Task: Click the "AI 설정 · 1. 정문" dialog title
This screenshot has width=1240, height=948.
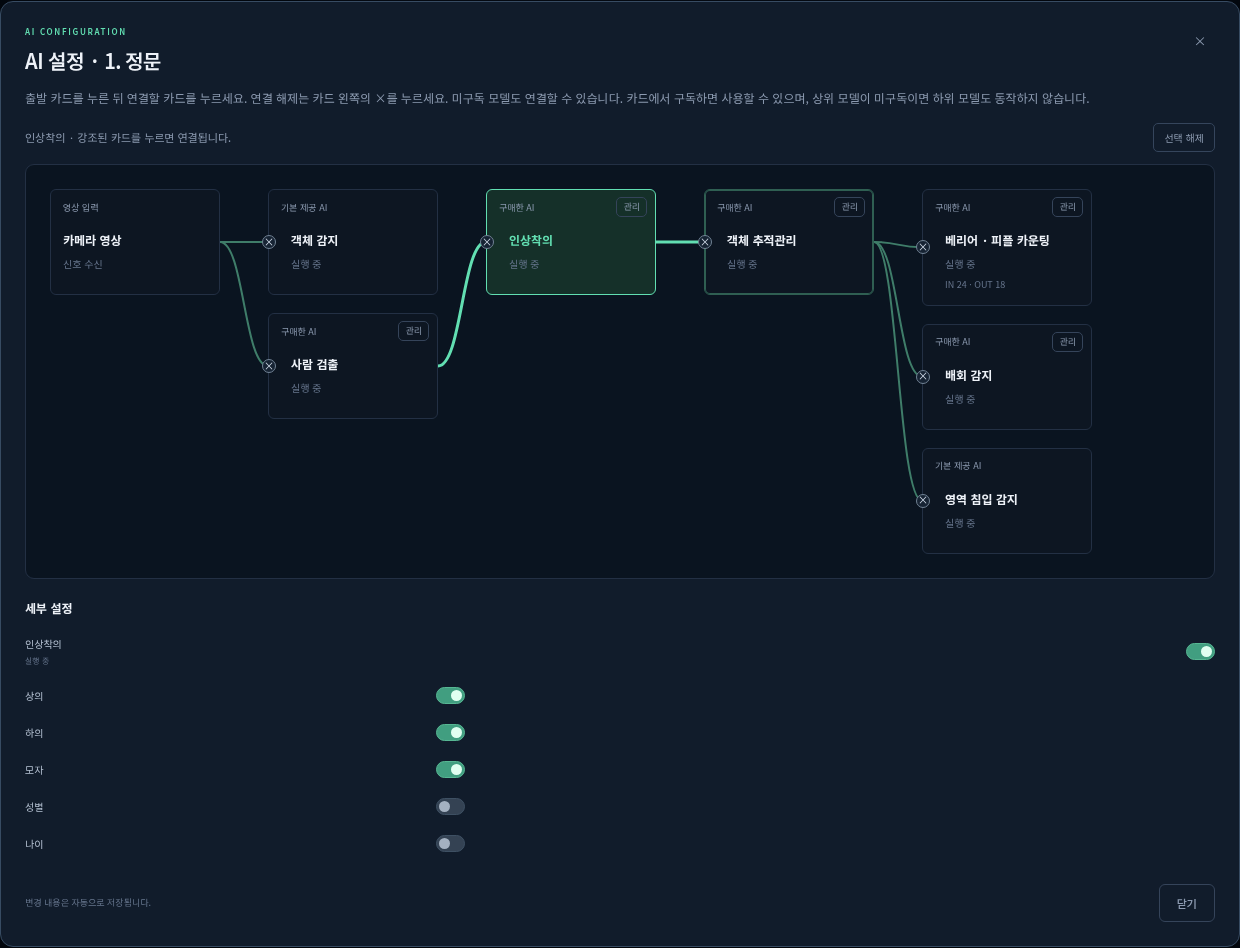Action: coord(93,61)
